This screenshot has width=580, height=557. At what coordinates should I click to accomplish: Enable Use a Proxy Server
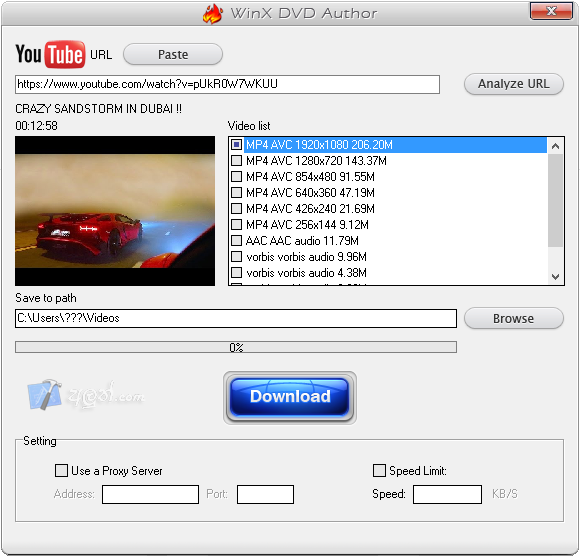(61, 470)
